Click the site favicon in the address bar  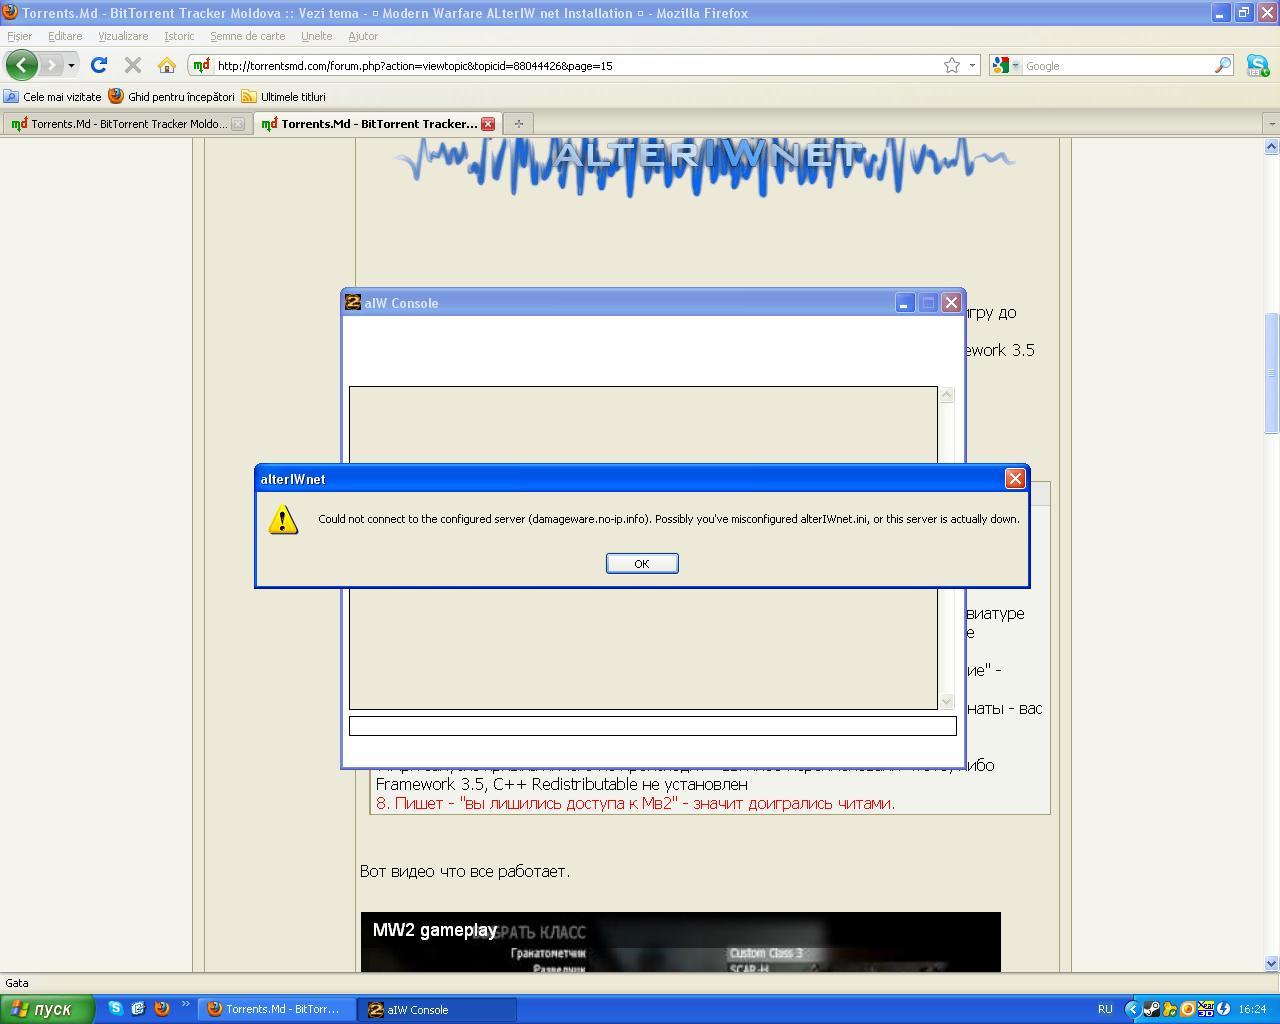(201, 65)
